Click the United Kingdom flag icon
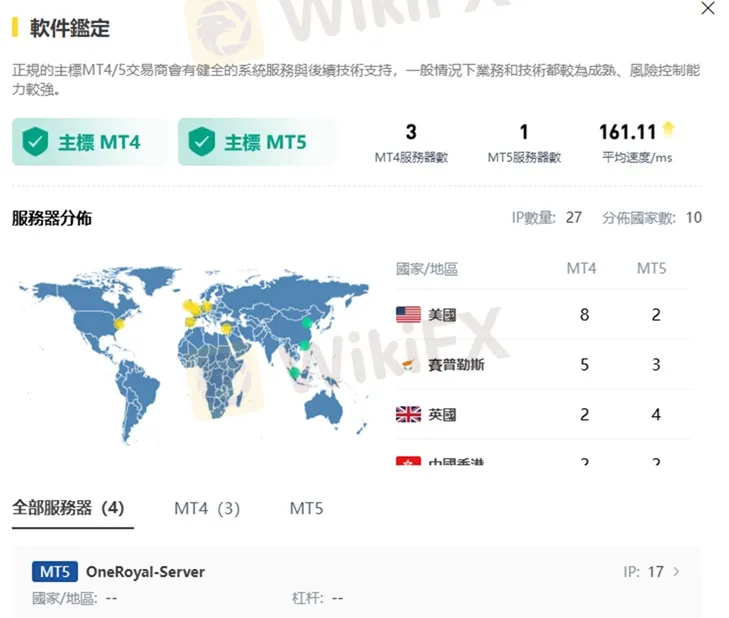 [x=408, y=414]
